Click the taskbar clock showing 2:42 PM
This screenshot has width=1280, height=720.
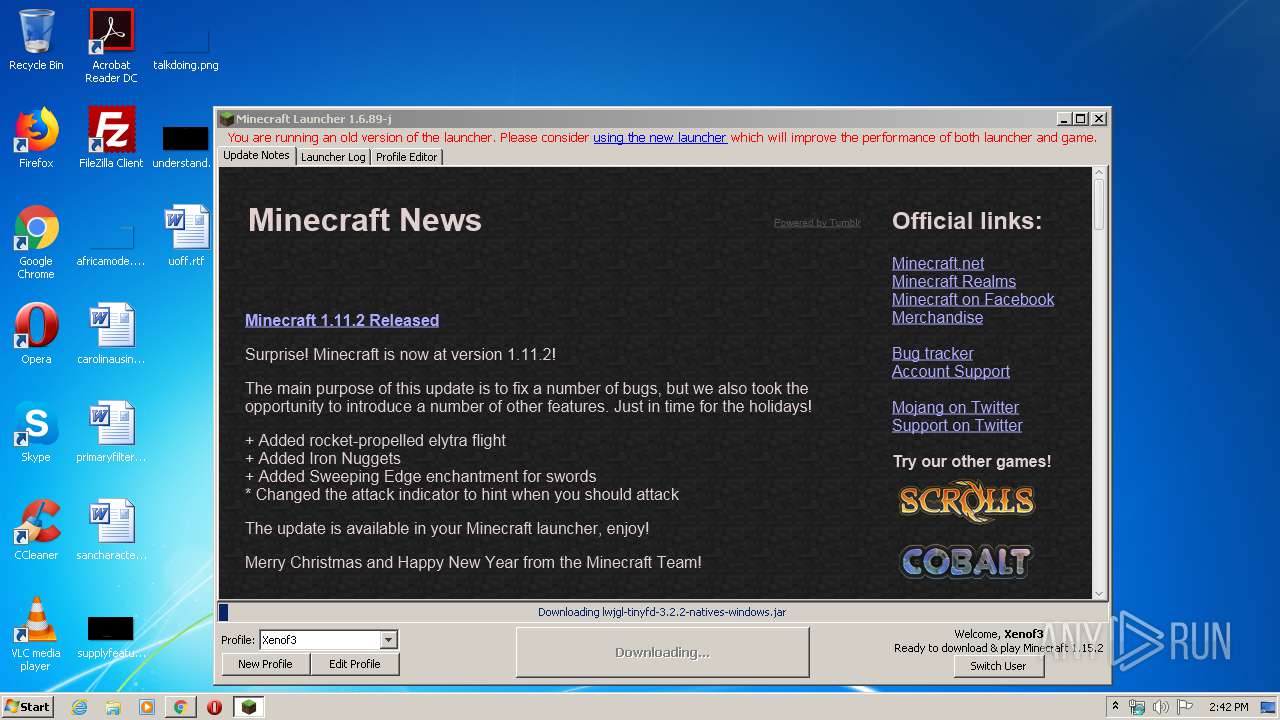click(x=1228, y=707)
